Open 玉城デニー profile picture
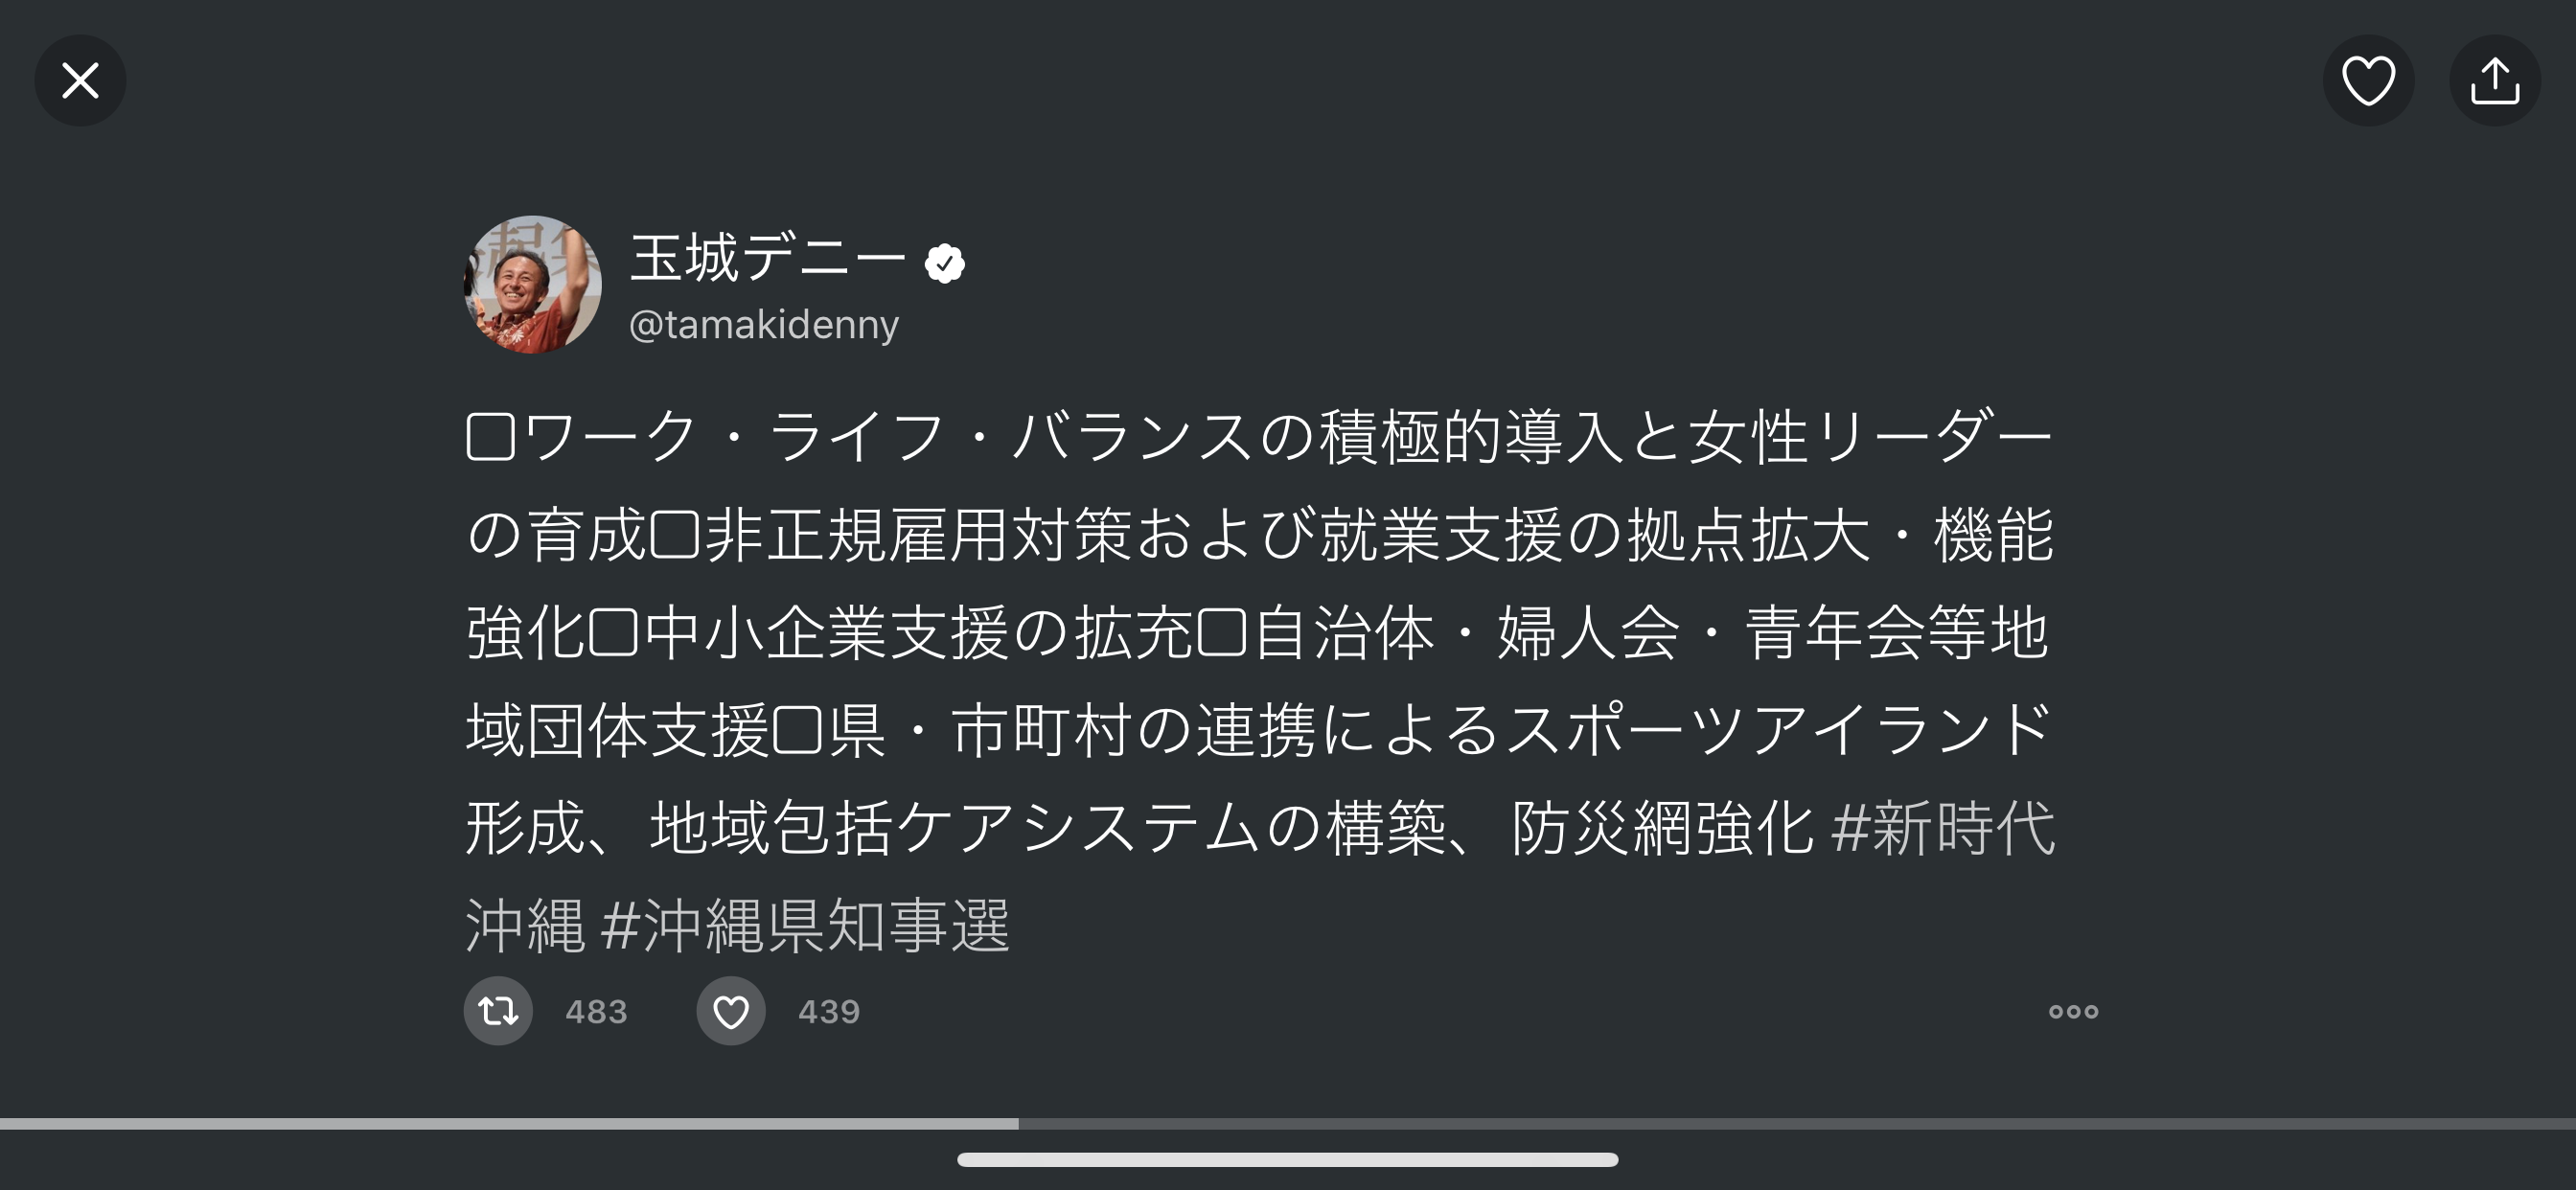Image resolution: width=2576 pixels, height=1190 pixels. (533, 284)
